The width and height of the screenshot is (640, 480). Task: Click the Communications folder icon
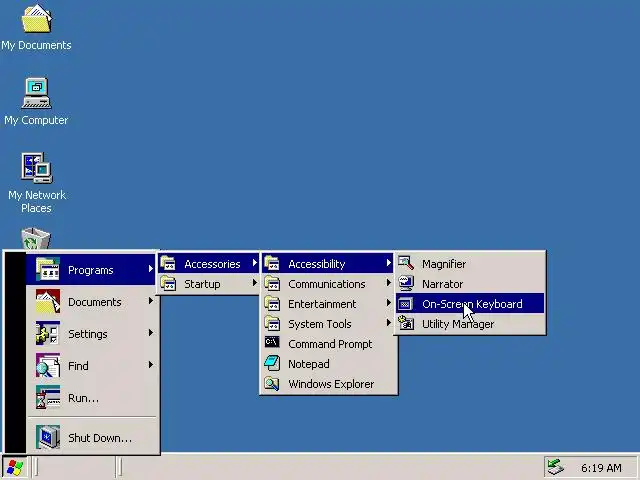(x=272, y=284)
